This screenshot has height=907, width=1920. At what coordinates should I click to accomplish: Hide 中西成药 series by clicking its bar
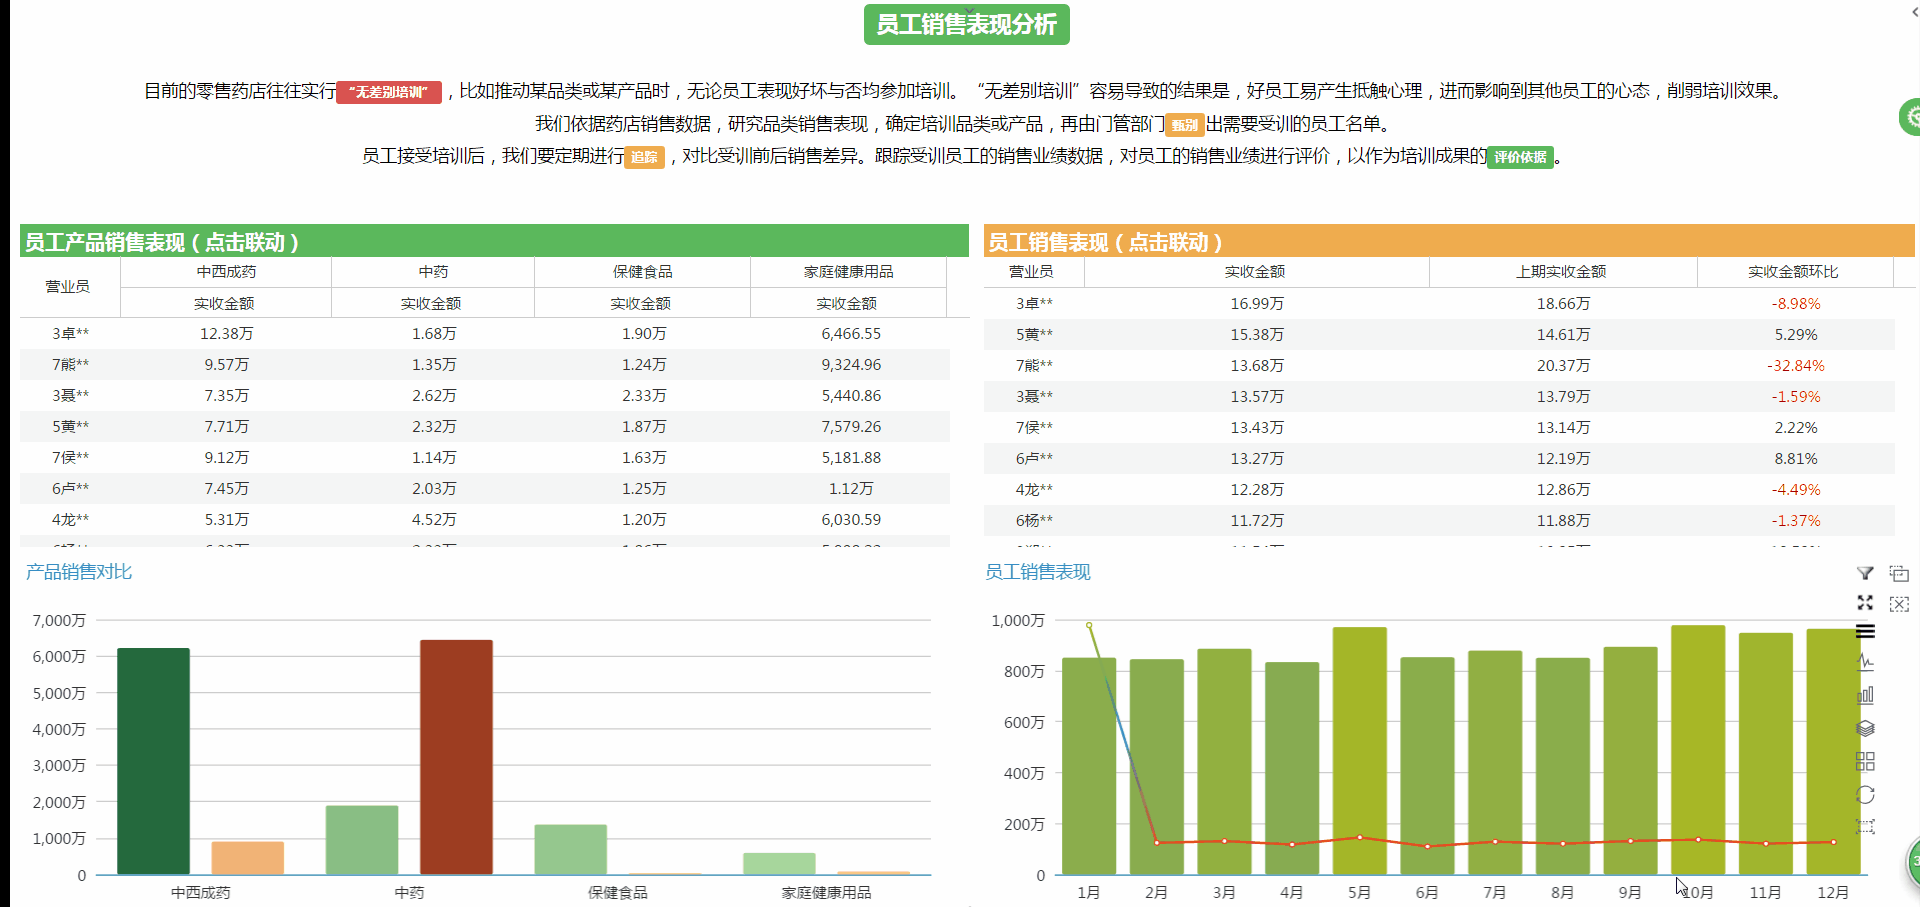click(x=152, y=760)
